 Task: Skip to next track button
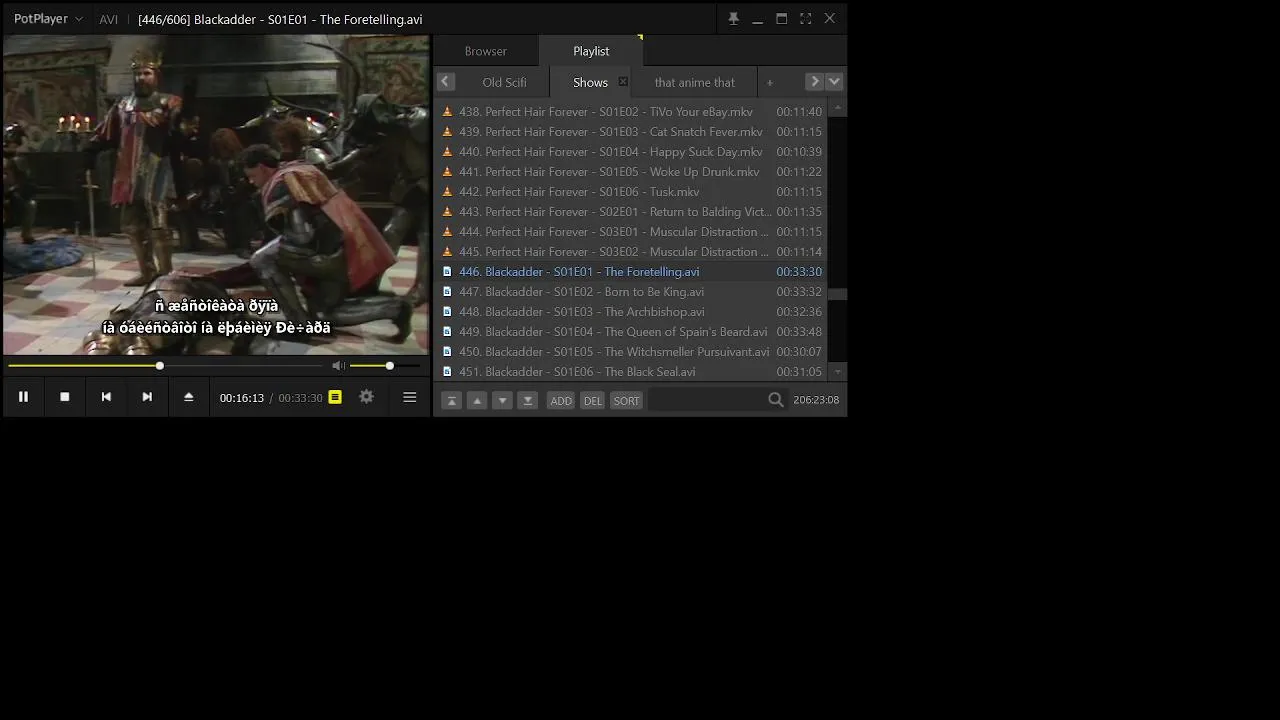147,397
